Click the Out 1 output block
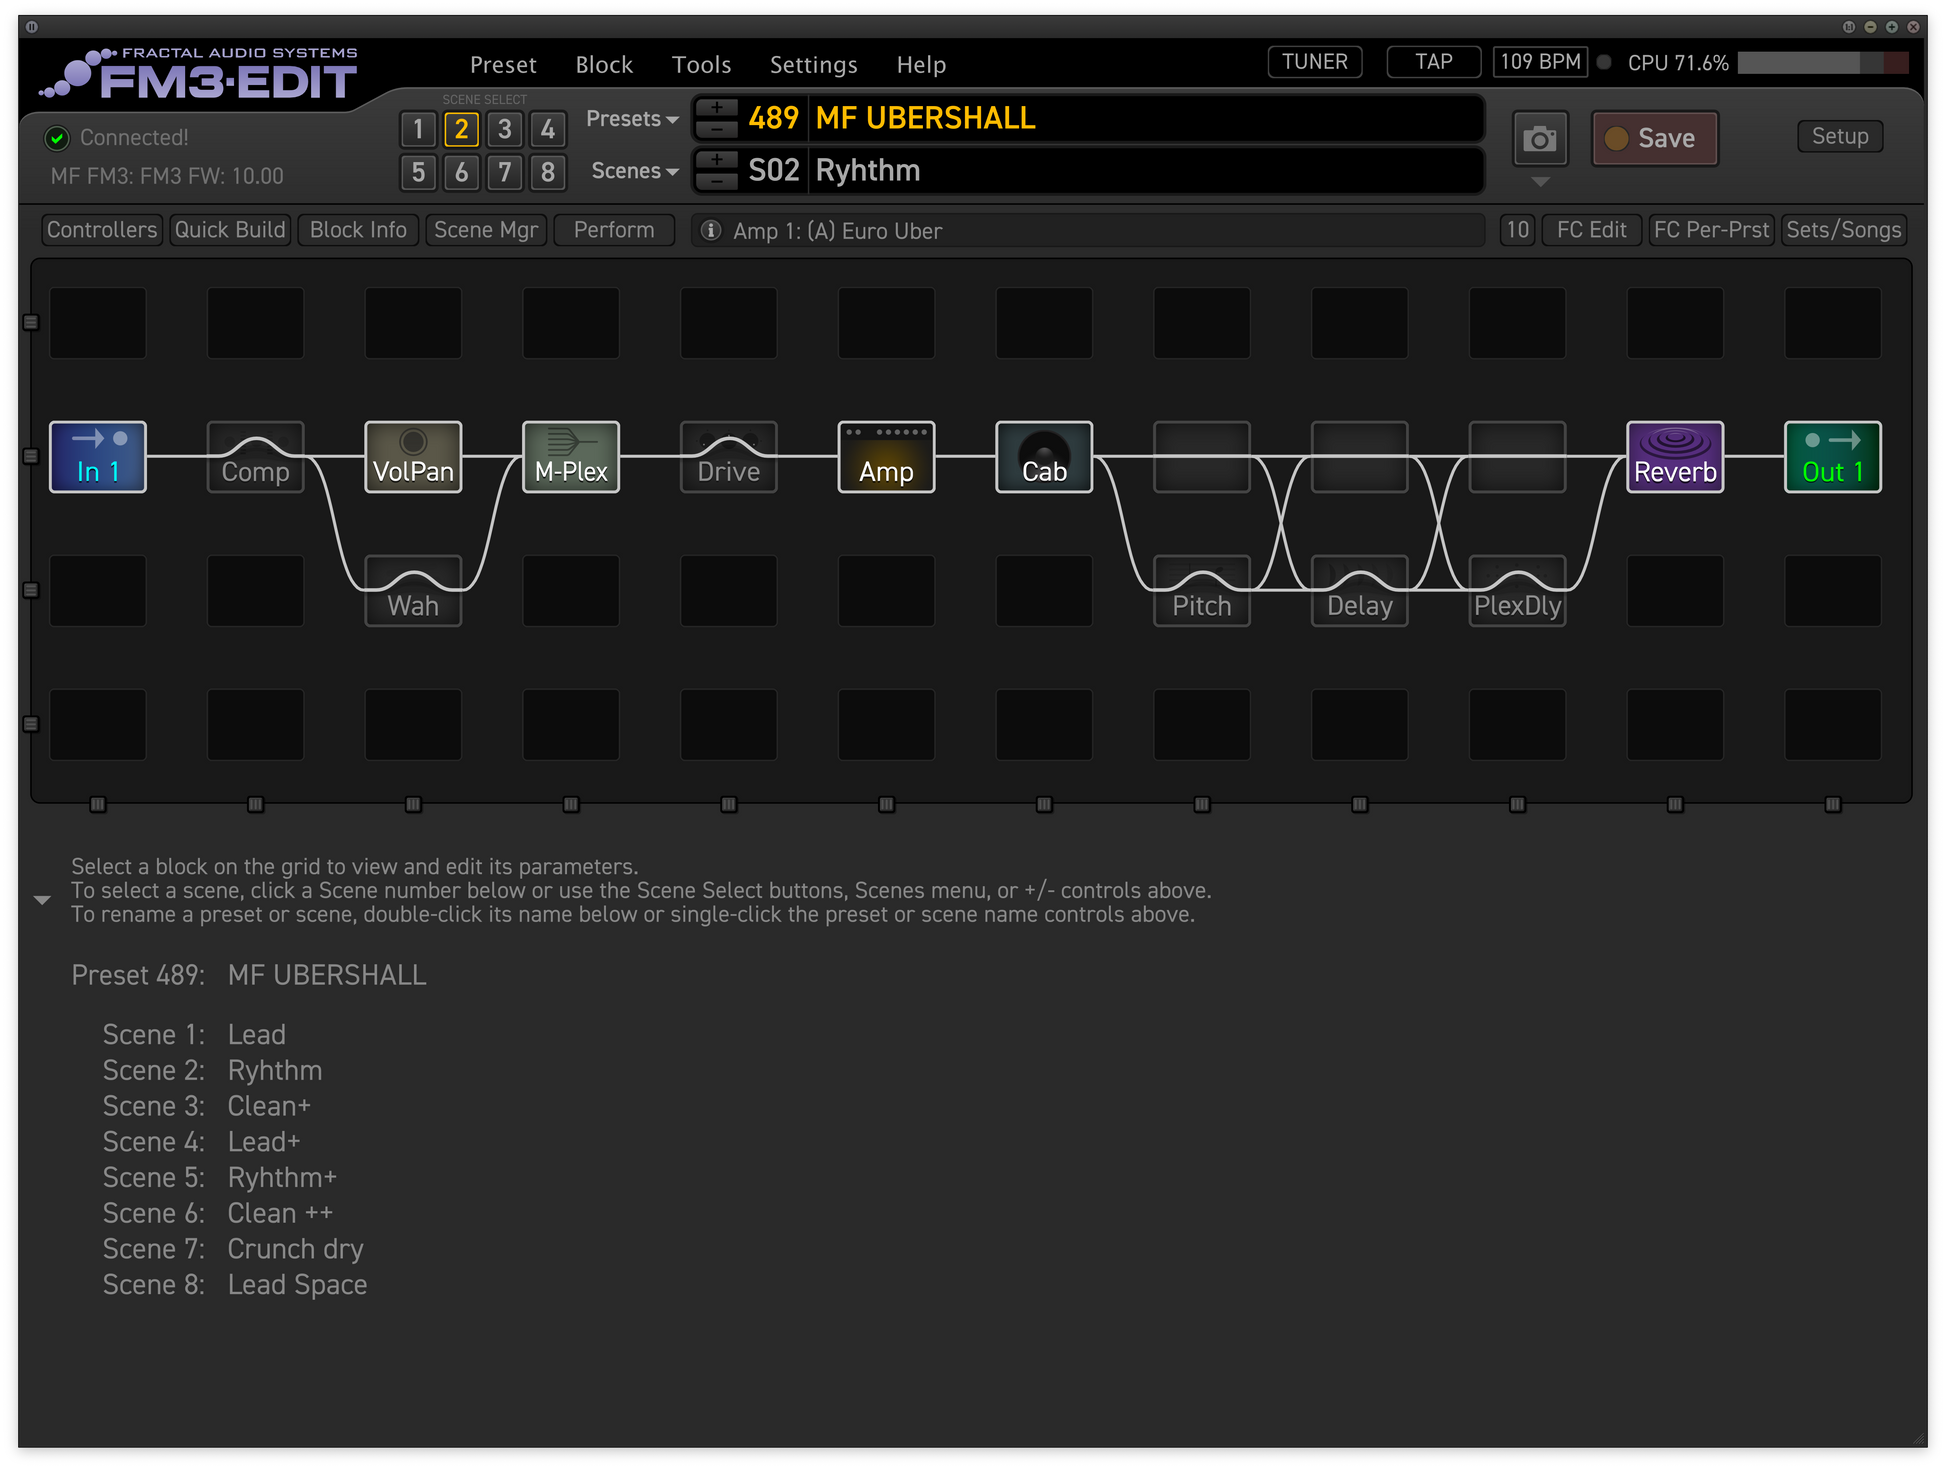 [1832, 457]
